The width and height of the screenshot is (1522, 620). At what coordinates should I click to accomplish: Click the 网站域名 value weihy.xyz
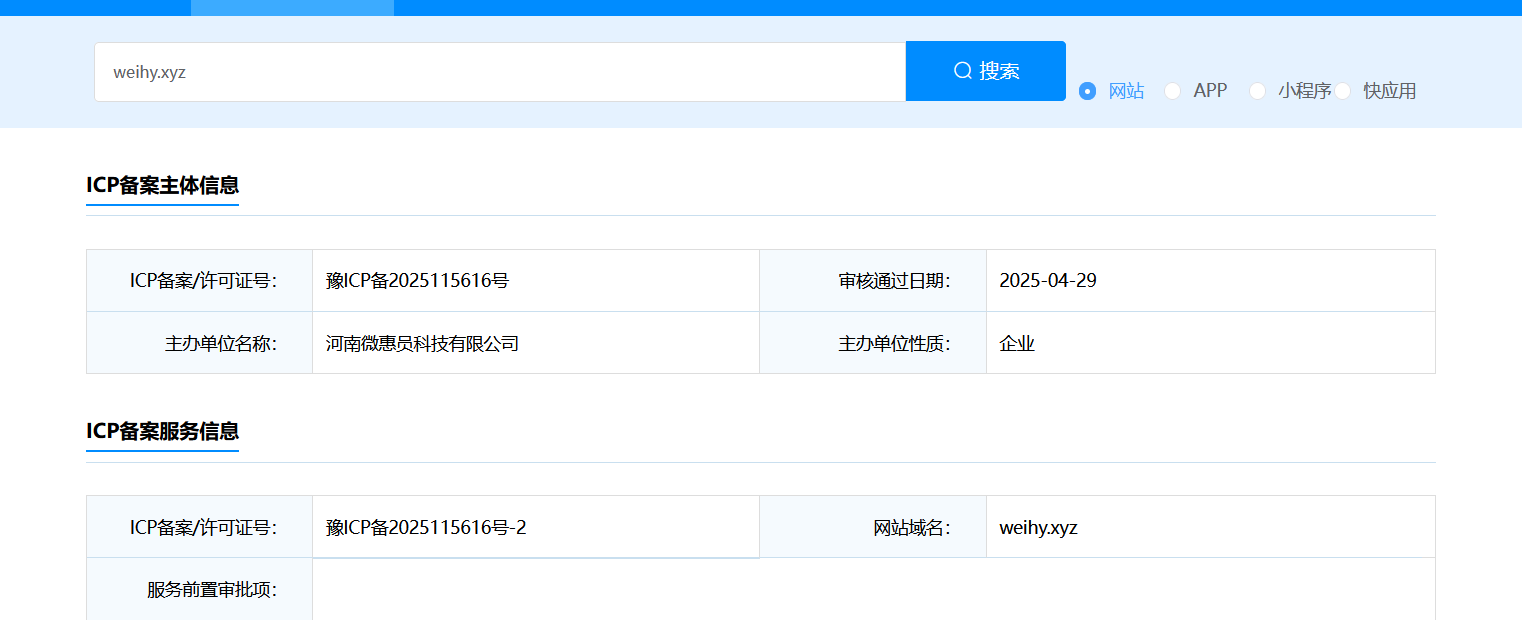tap(1038, 528)
